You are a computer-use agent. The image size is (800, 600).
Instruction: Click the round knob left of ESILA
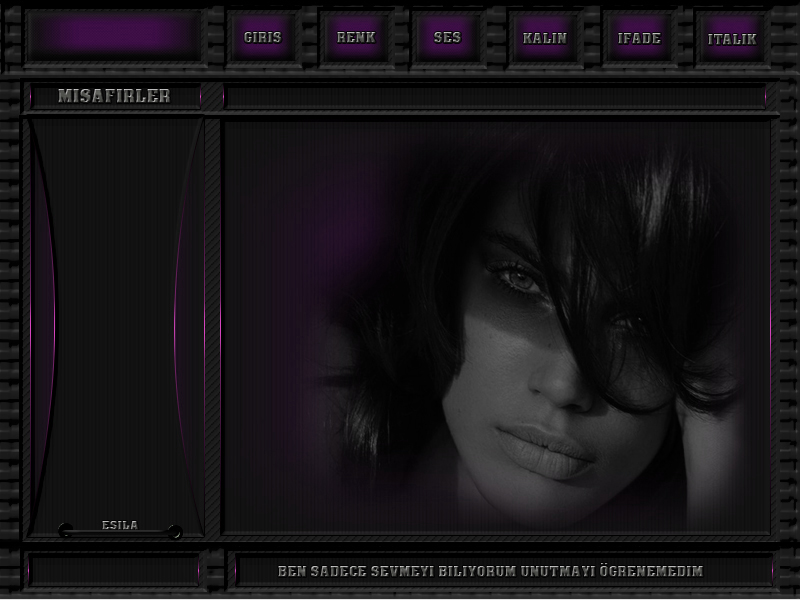[65, 530]
